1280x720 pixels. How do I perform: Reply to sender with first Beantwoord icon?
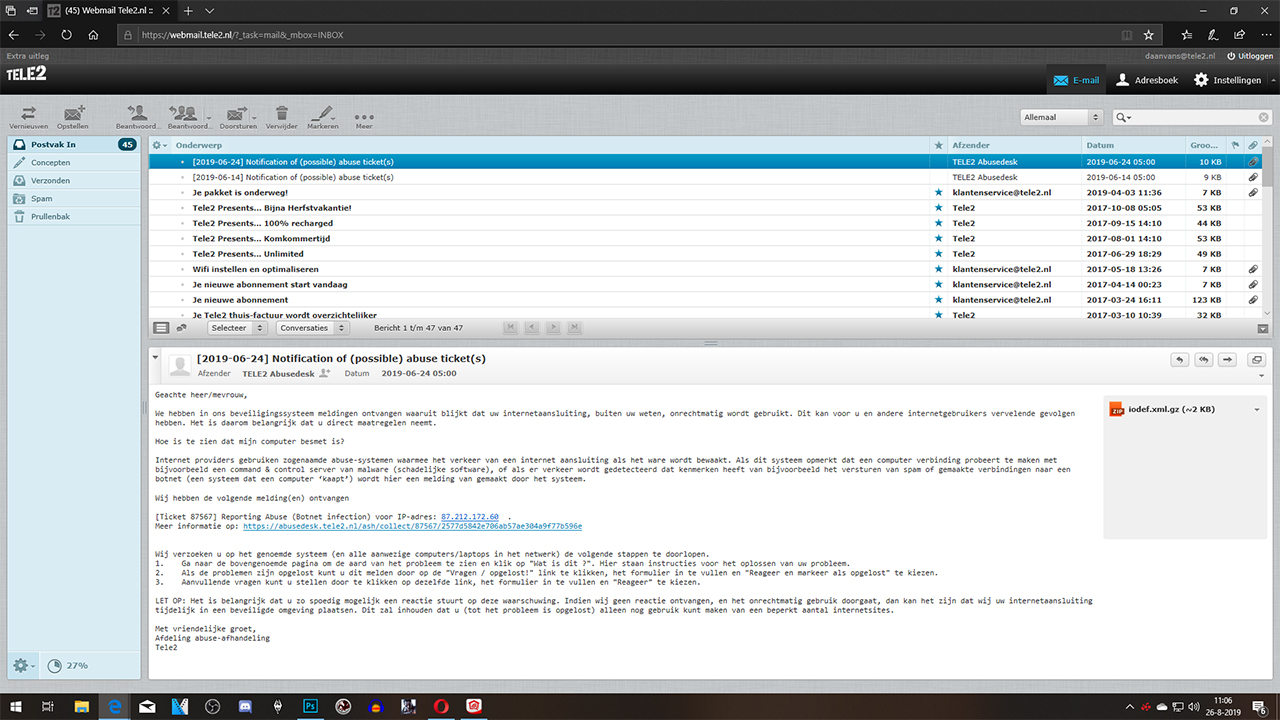click(x=138, y=116)
